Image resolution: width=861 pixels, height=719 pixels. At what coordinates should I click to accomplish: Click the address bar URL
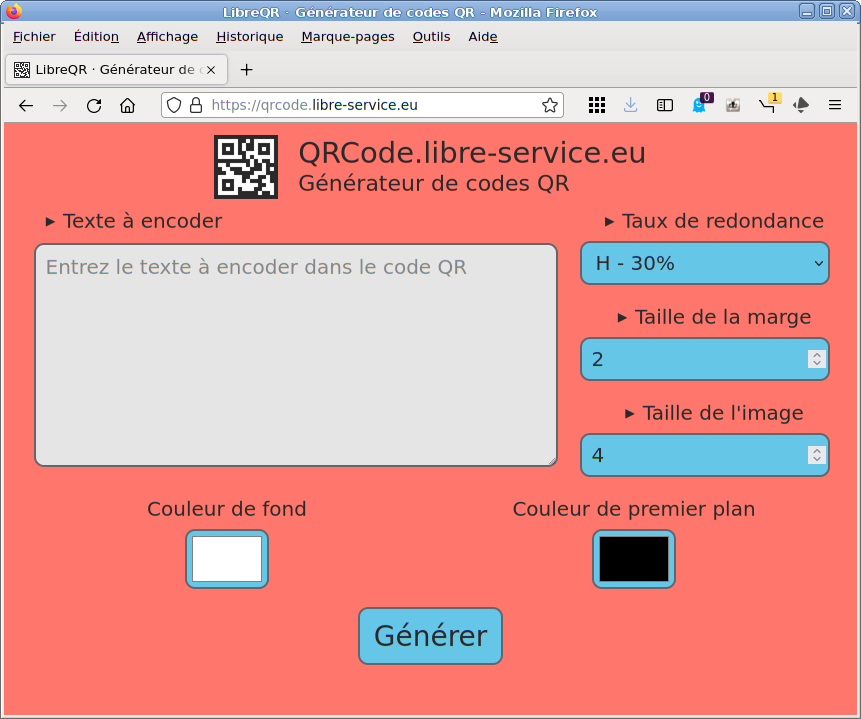pos(315,105)
